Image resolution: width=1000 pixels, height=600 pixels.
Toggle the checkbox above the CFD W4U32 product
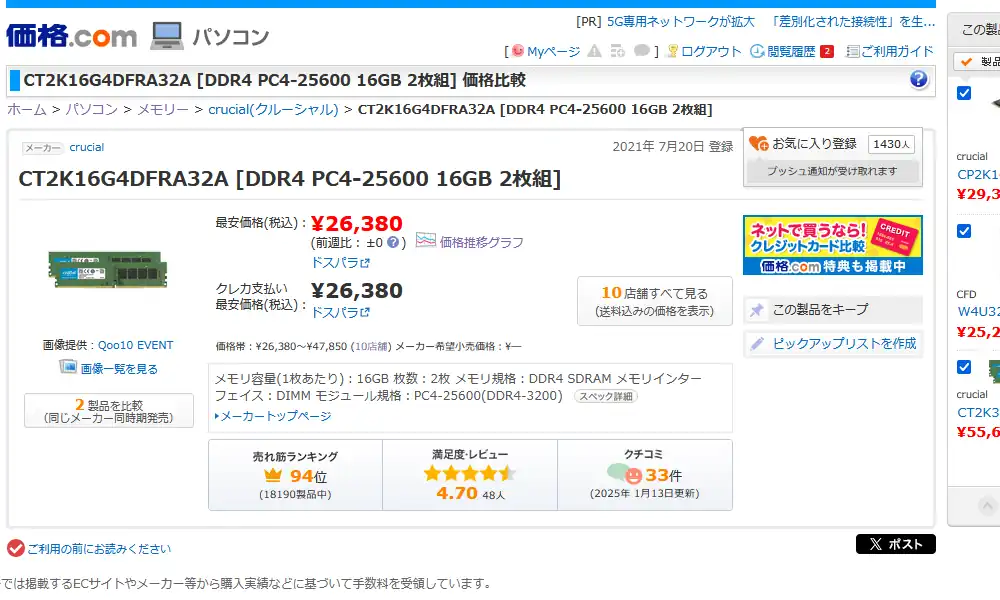(964, 231)
